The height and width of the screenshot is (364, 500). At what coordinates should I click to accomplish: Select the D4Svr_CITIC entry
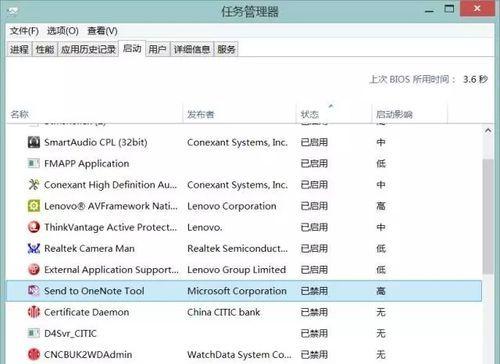click(x=70, y=334)
